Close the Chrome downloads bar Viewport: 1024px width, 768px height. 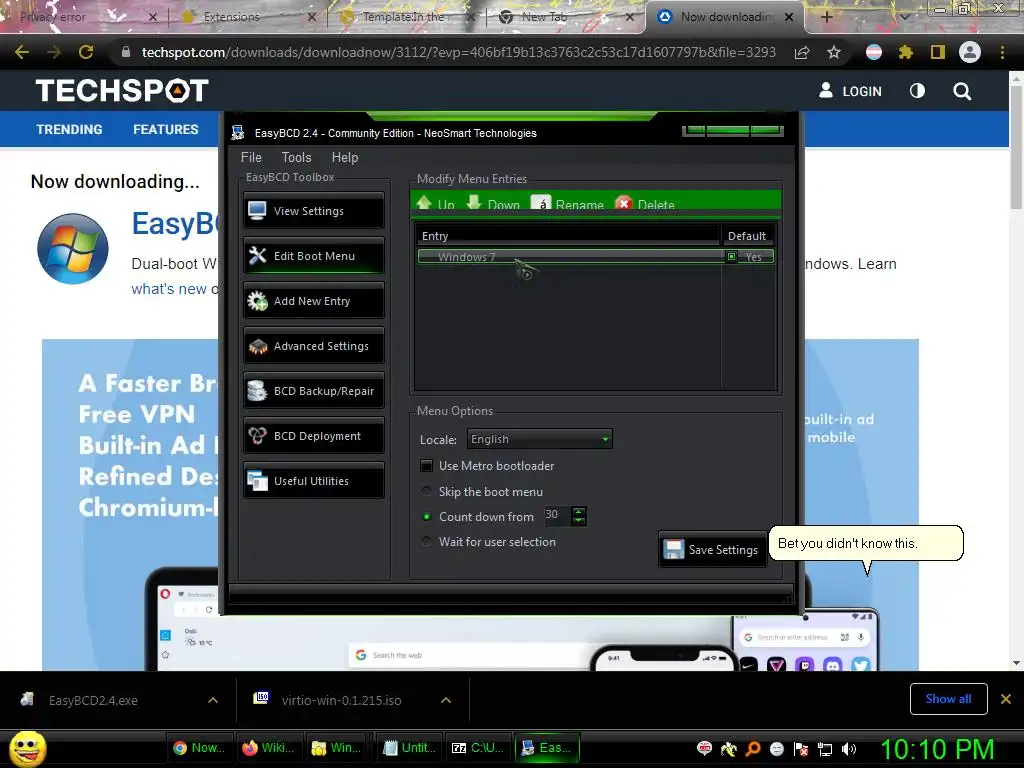[x=1006, y=699]
